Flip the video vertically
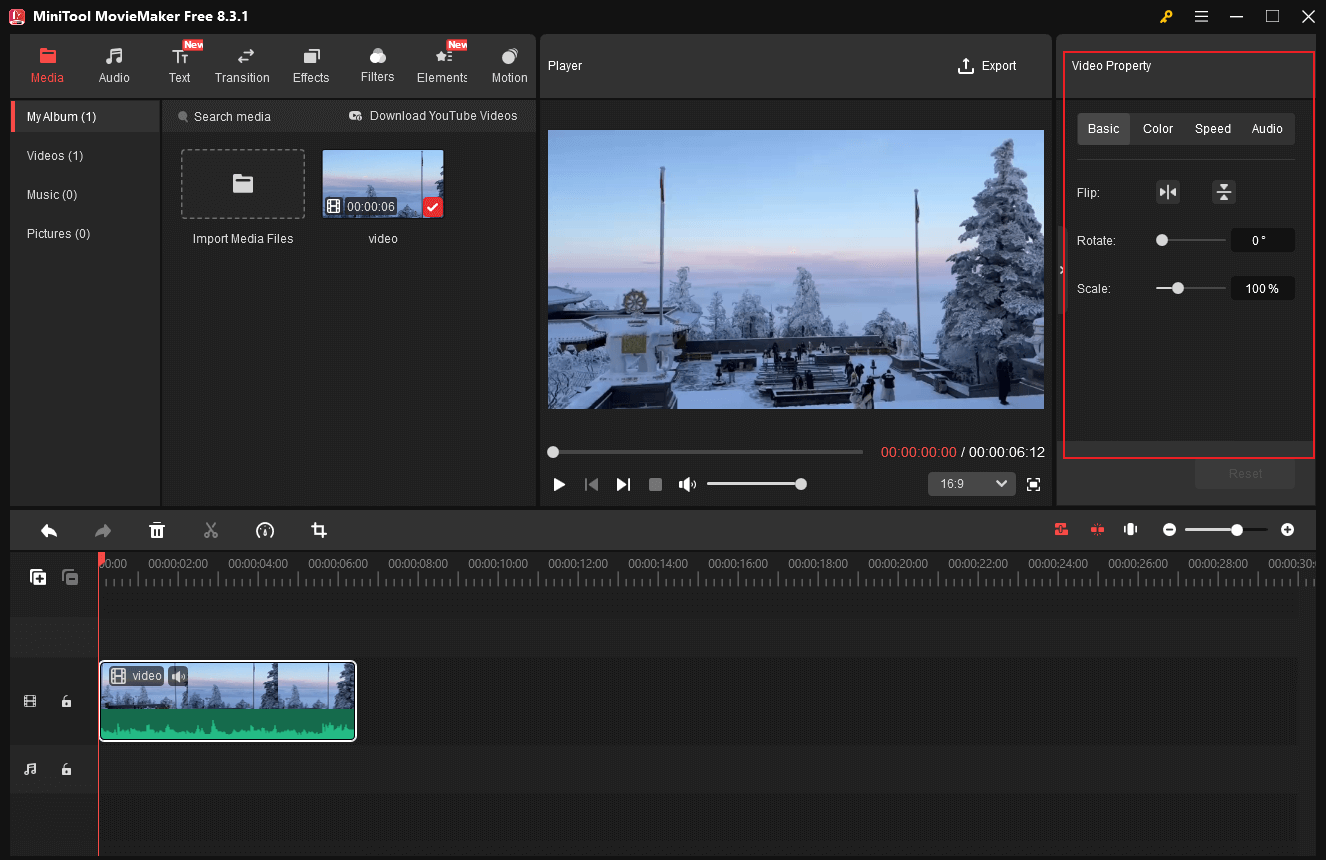The image size is (1326, 860). click(x=1224, y=192)
